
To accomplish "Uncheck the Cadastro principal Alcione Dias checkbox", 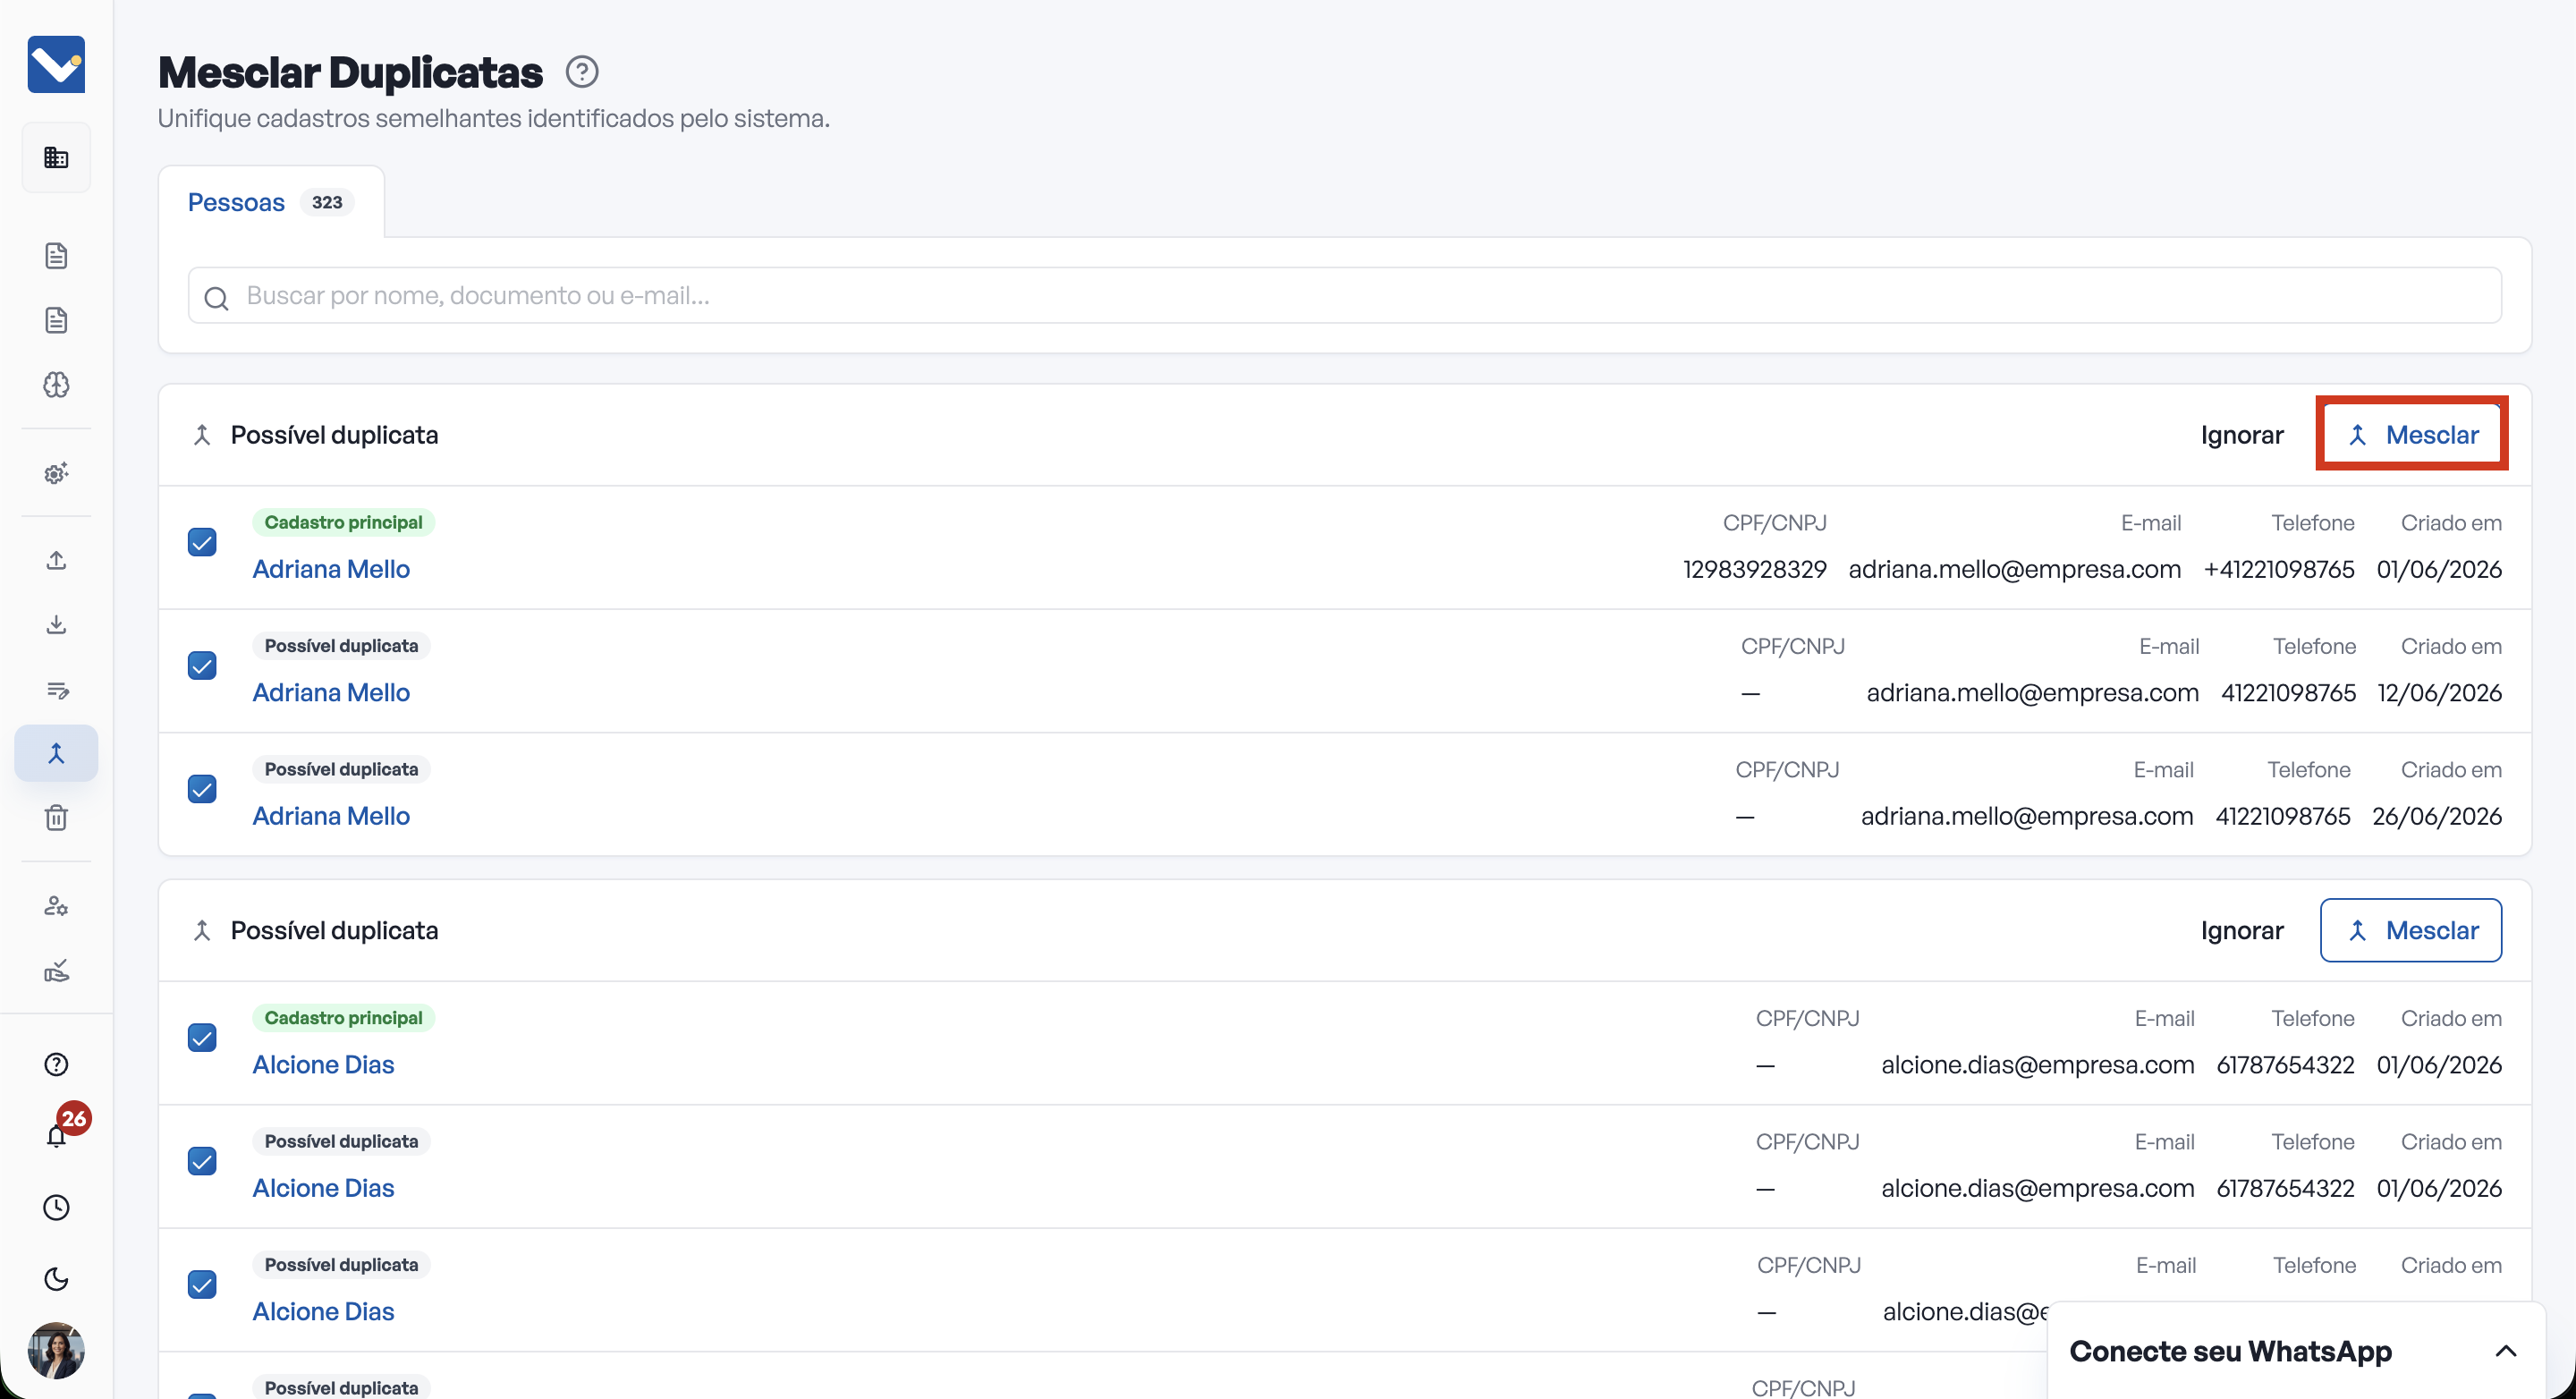I will 202,1037.
